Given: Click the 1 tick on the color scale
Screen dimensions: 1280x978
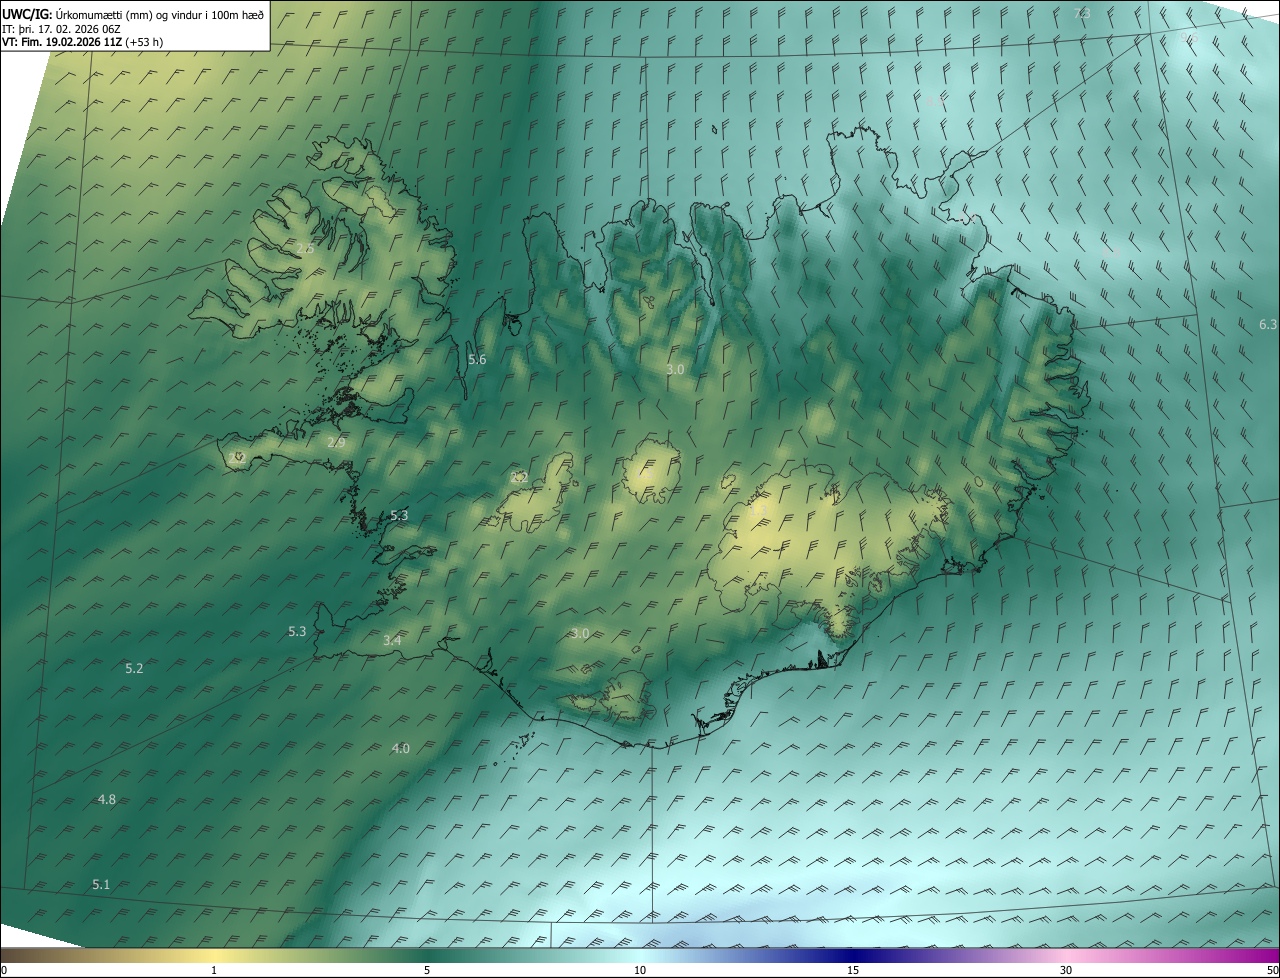Looking at the screenshot, I should [x=214, y=970].
